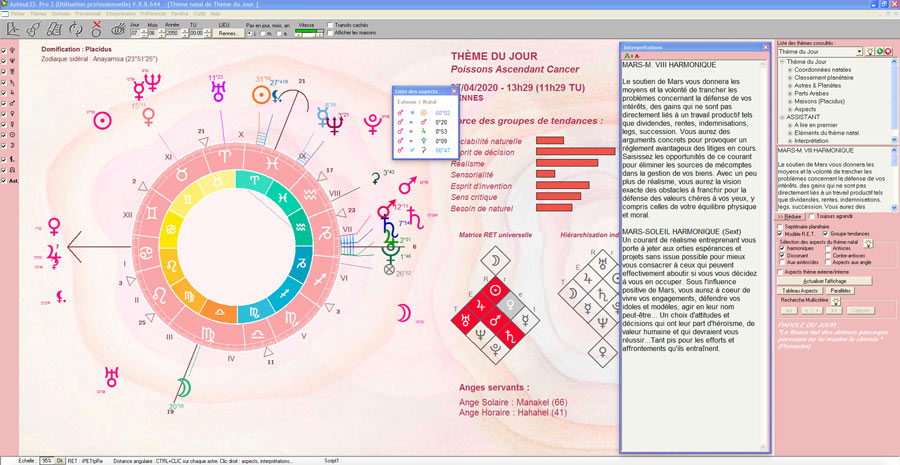Screen dimensions: 900x465
Task: Uncheck the Modèle R.E.T. checkbox
Action: [781, 234]
